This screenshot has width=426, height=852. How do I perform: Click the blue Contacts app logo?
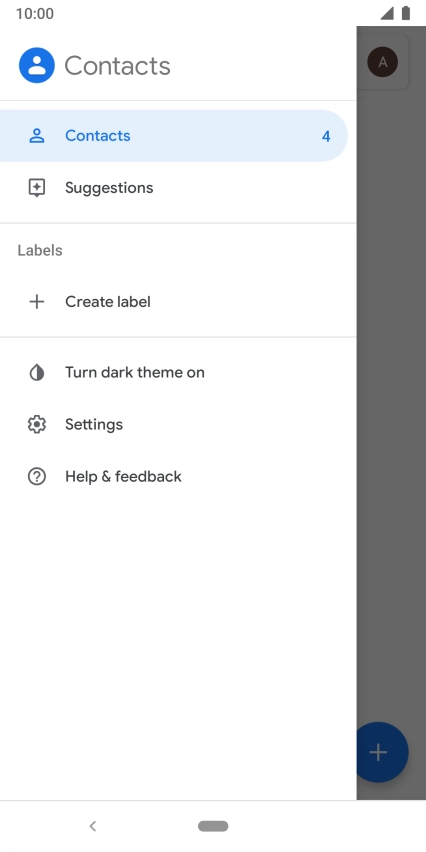pos(37,65)
